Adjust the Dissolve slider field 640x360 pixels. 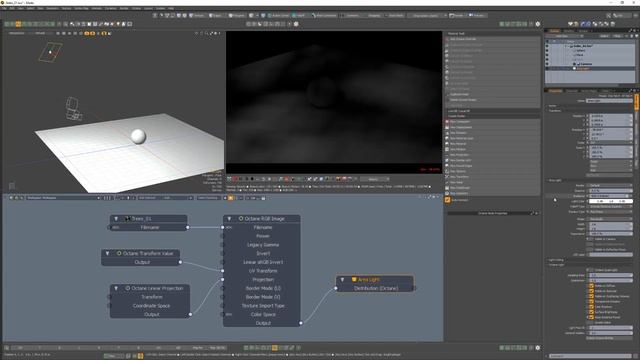point(611,191)
